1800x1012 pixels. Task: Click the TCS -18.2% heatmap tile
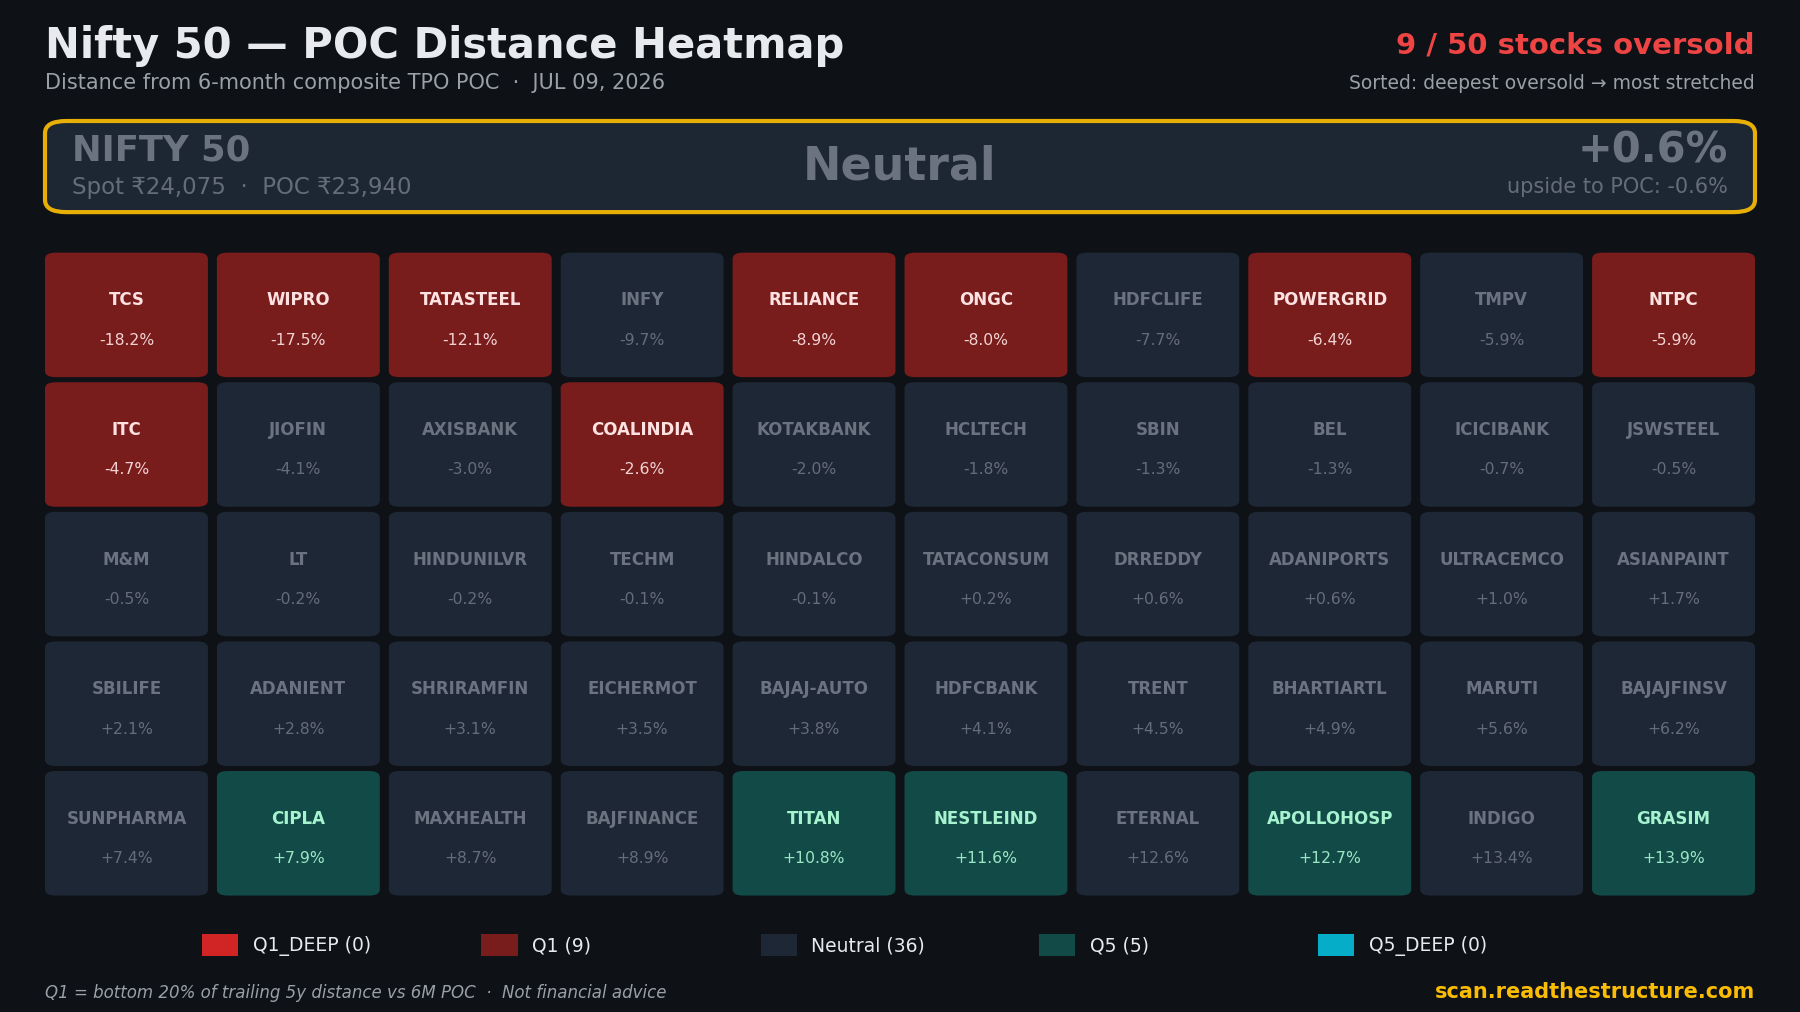click(x=126, y=315)
